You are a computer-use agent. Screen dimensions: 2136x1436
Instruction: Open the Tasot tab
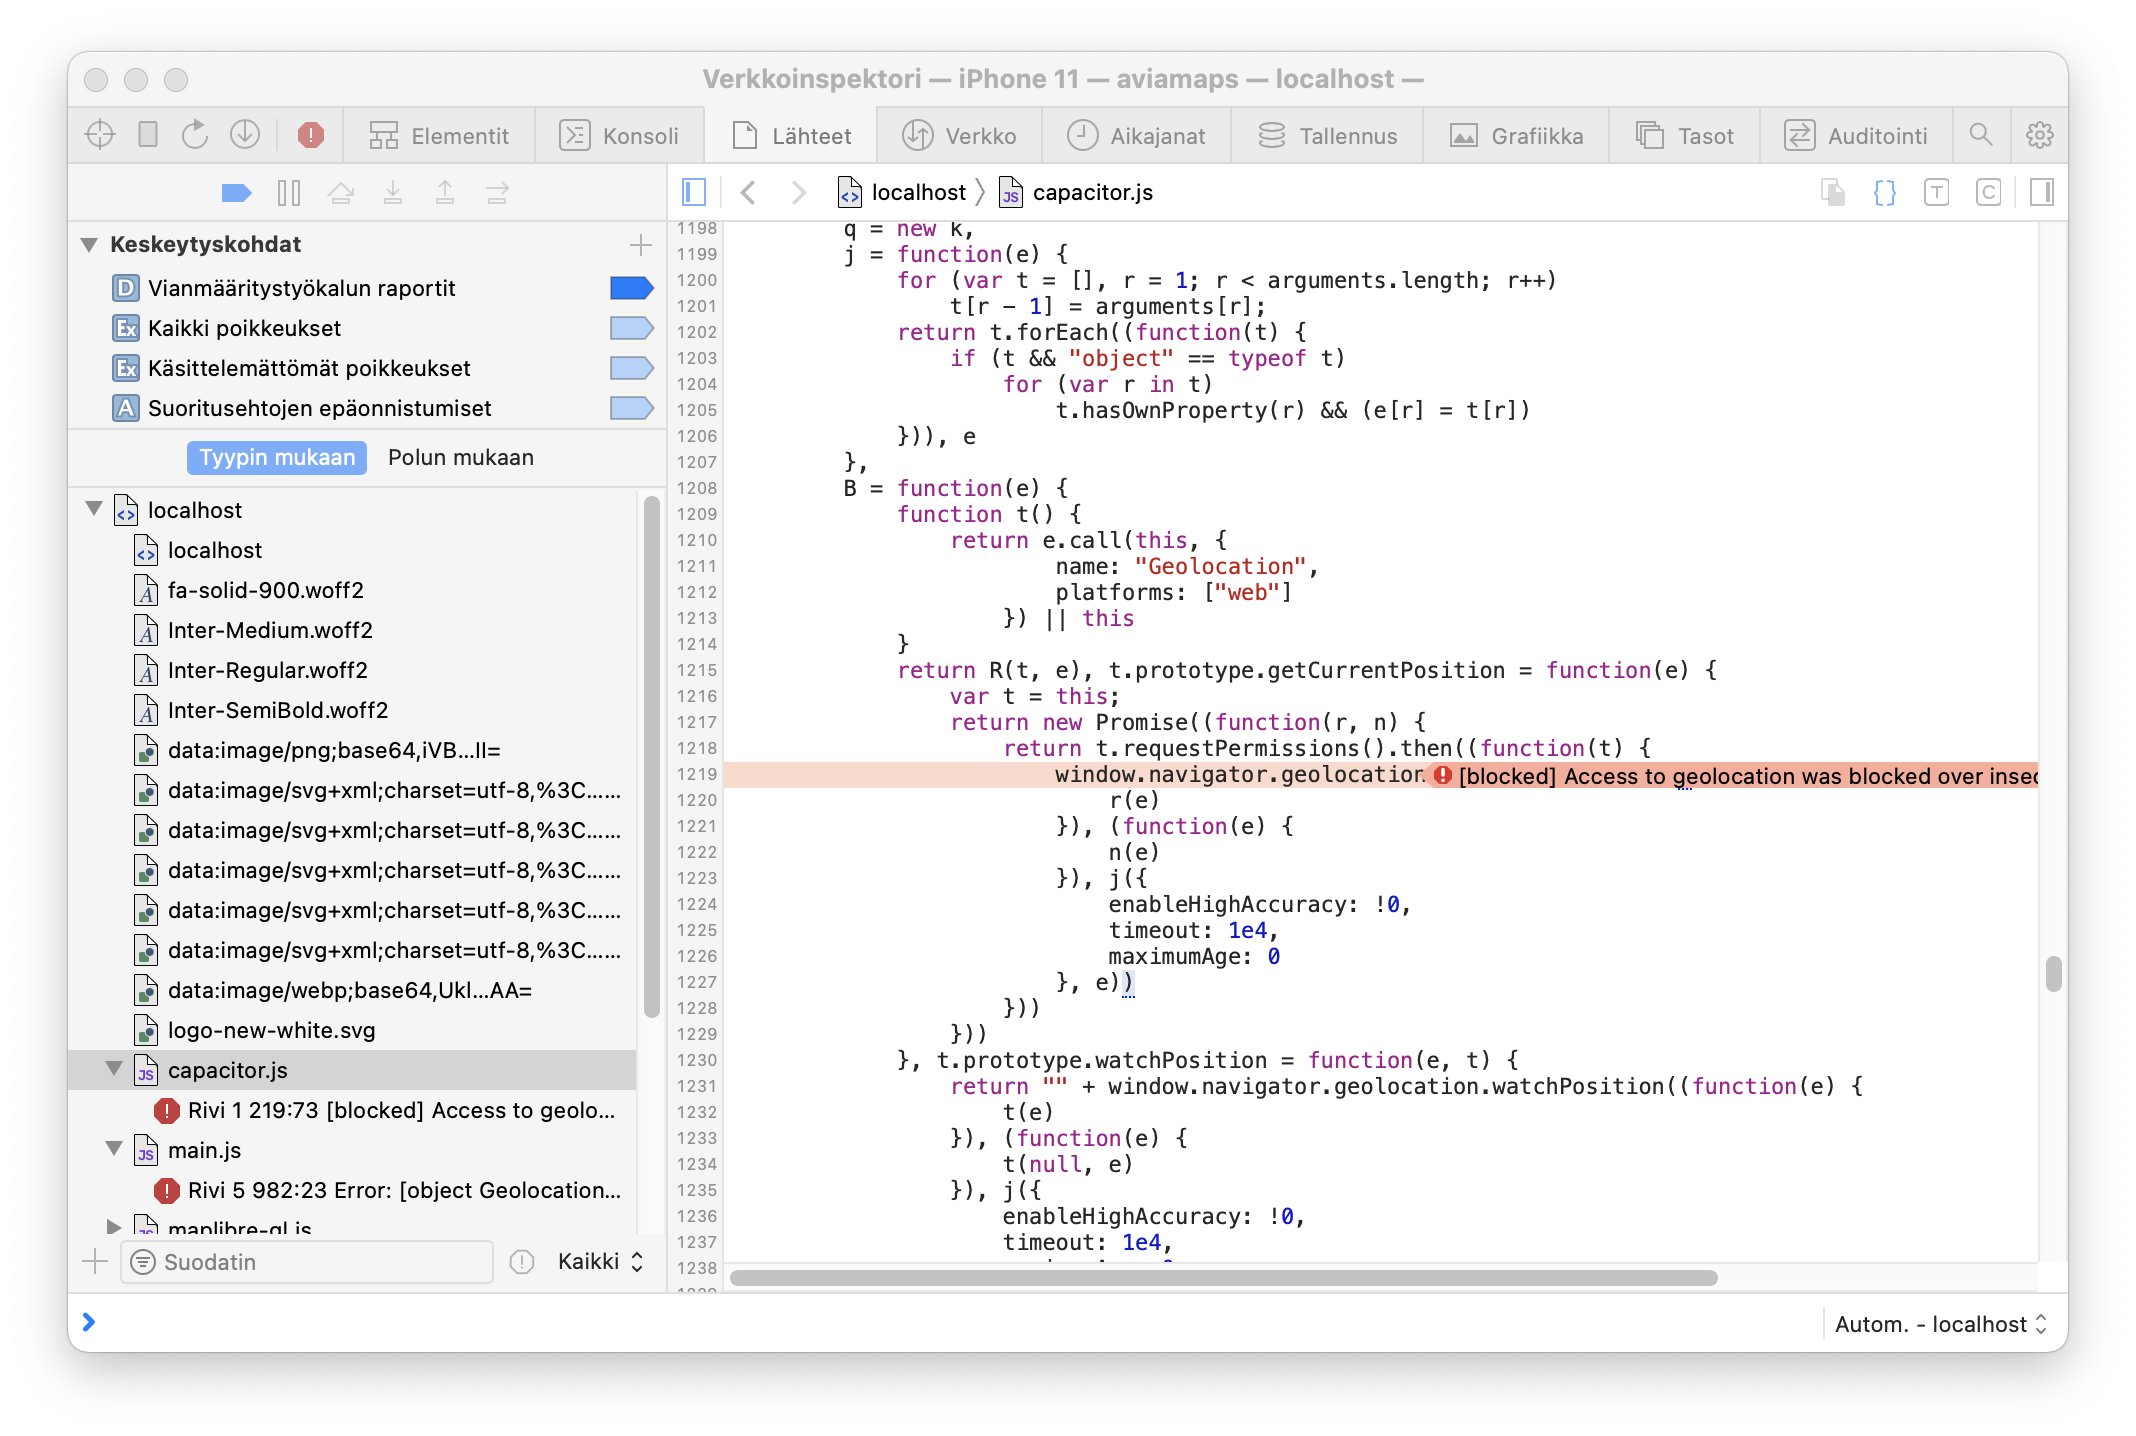(x=1684, y=136)
